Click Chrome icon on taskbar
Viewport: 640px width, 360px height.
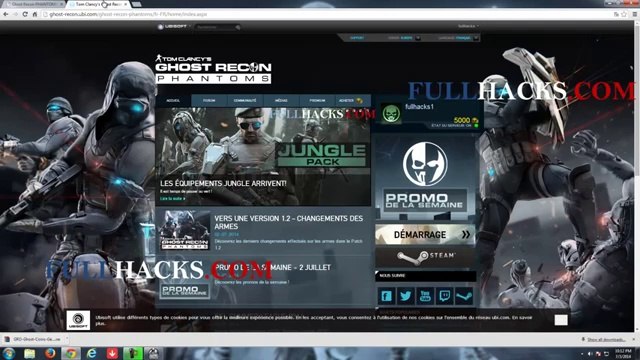tap(71, 353)
